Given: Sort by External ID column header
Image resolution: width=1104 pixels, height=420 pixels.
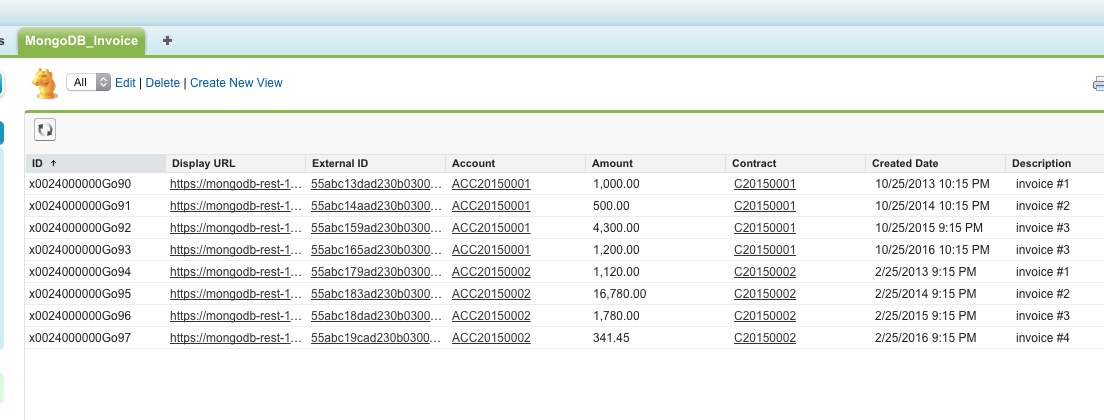Looking at the screenshot, I should point(375,163).
